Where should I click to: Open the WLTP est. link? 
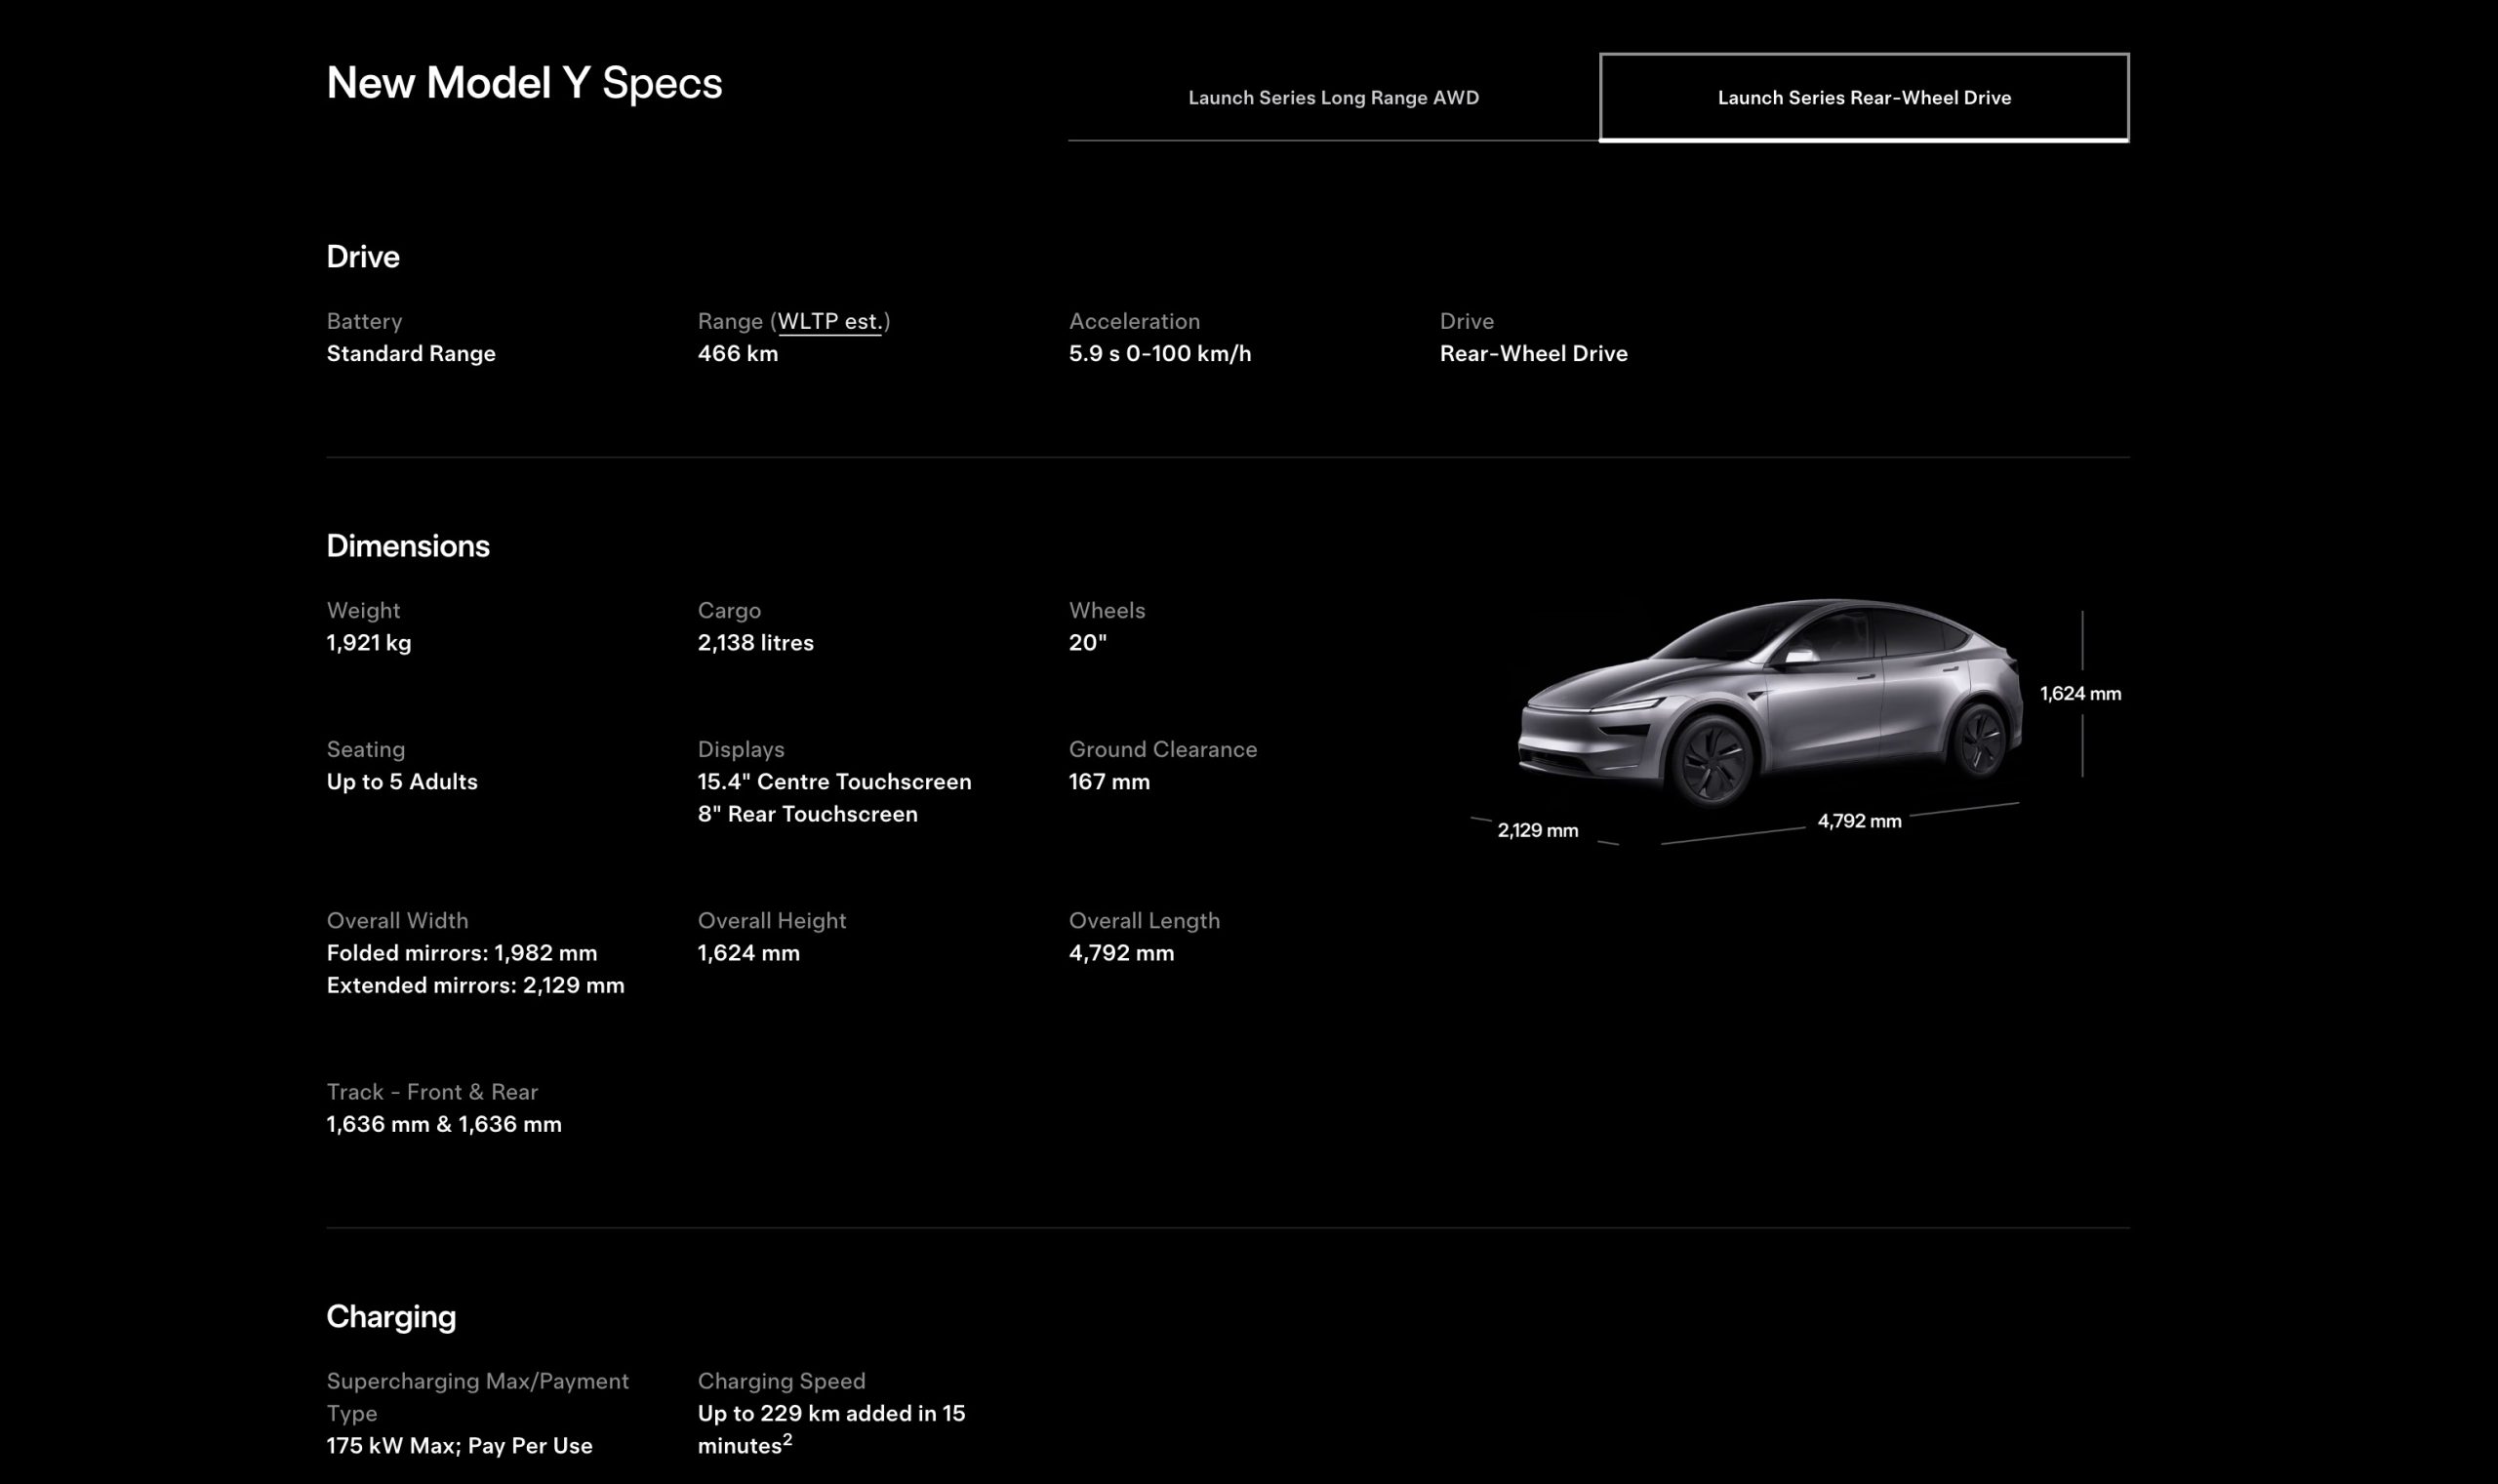point(829,321)
